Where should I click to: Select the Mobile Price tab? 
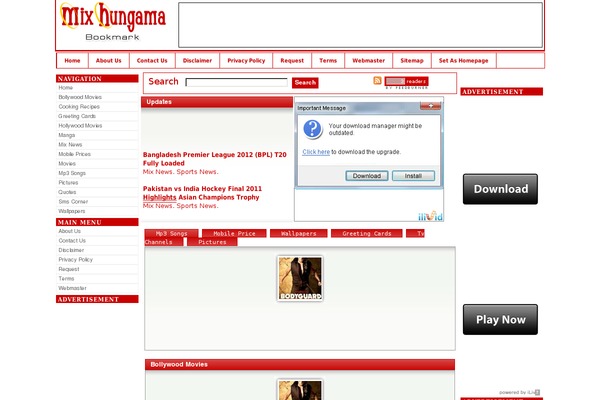(x=234, y=233)
